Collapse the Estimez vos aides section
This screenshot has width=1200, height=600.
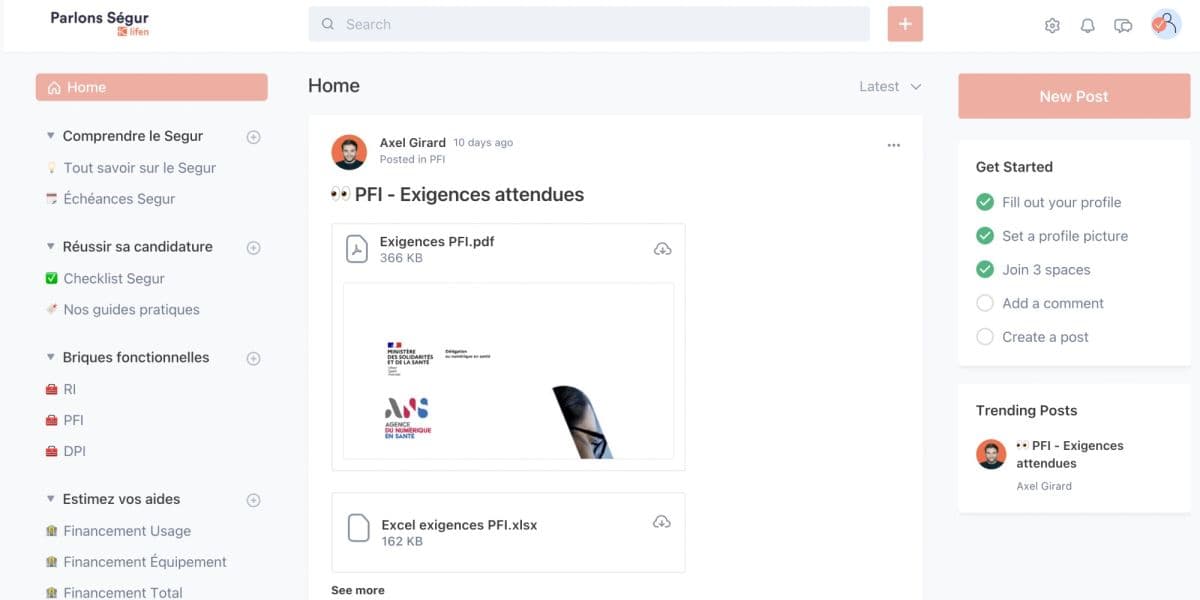51,499
